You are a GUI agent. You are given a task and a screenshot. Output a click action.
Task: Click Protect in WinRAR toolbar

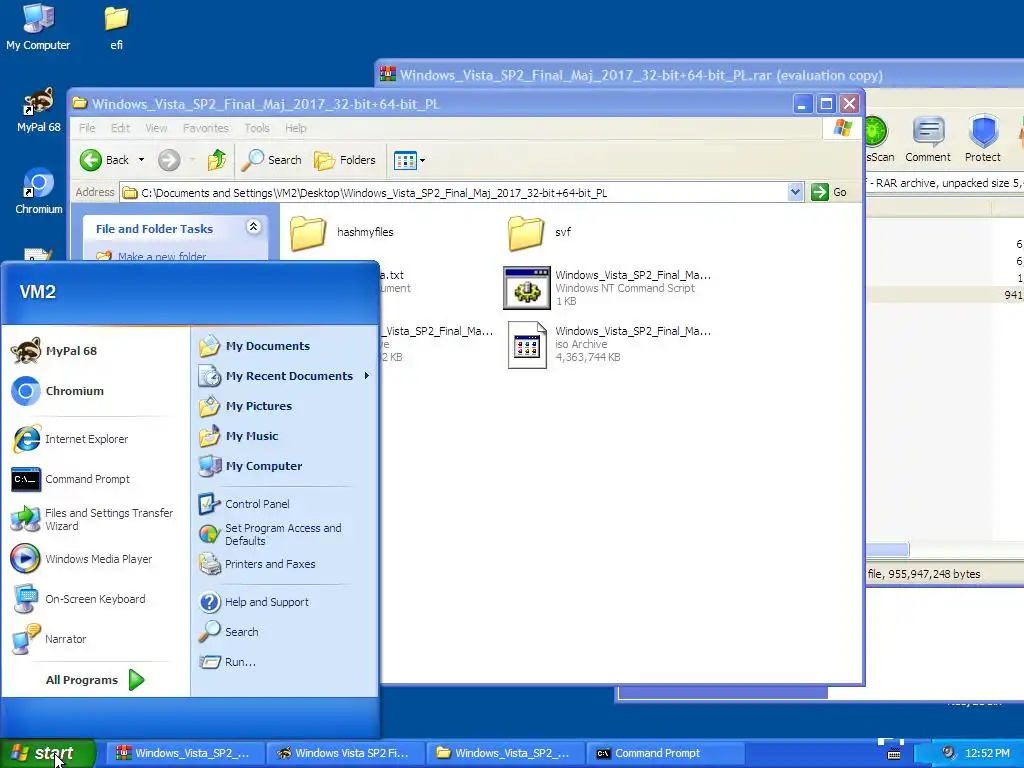982,139
